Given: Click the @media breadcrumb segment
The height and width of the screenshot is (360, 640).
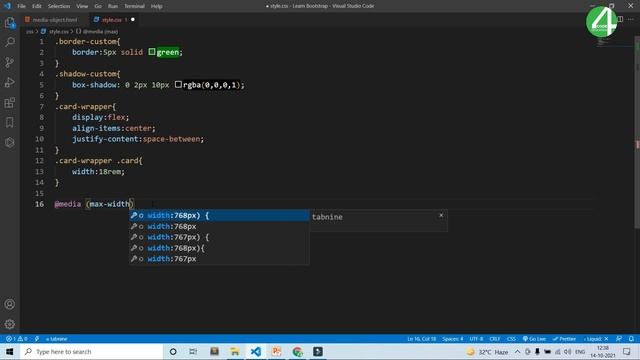Looking at the screenshot, I should [97, 31].
